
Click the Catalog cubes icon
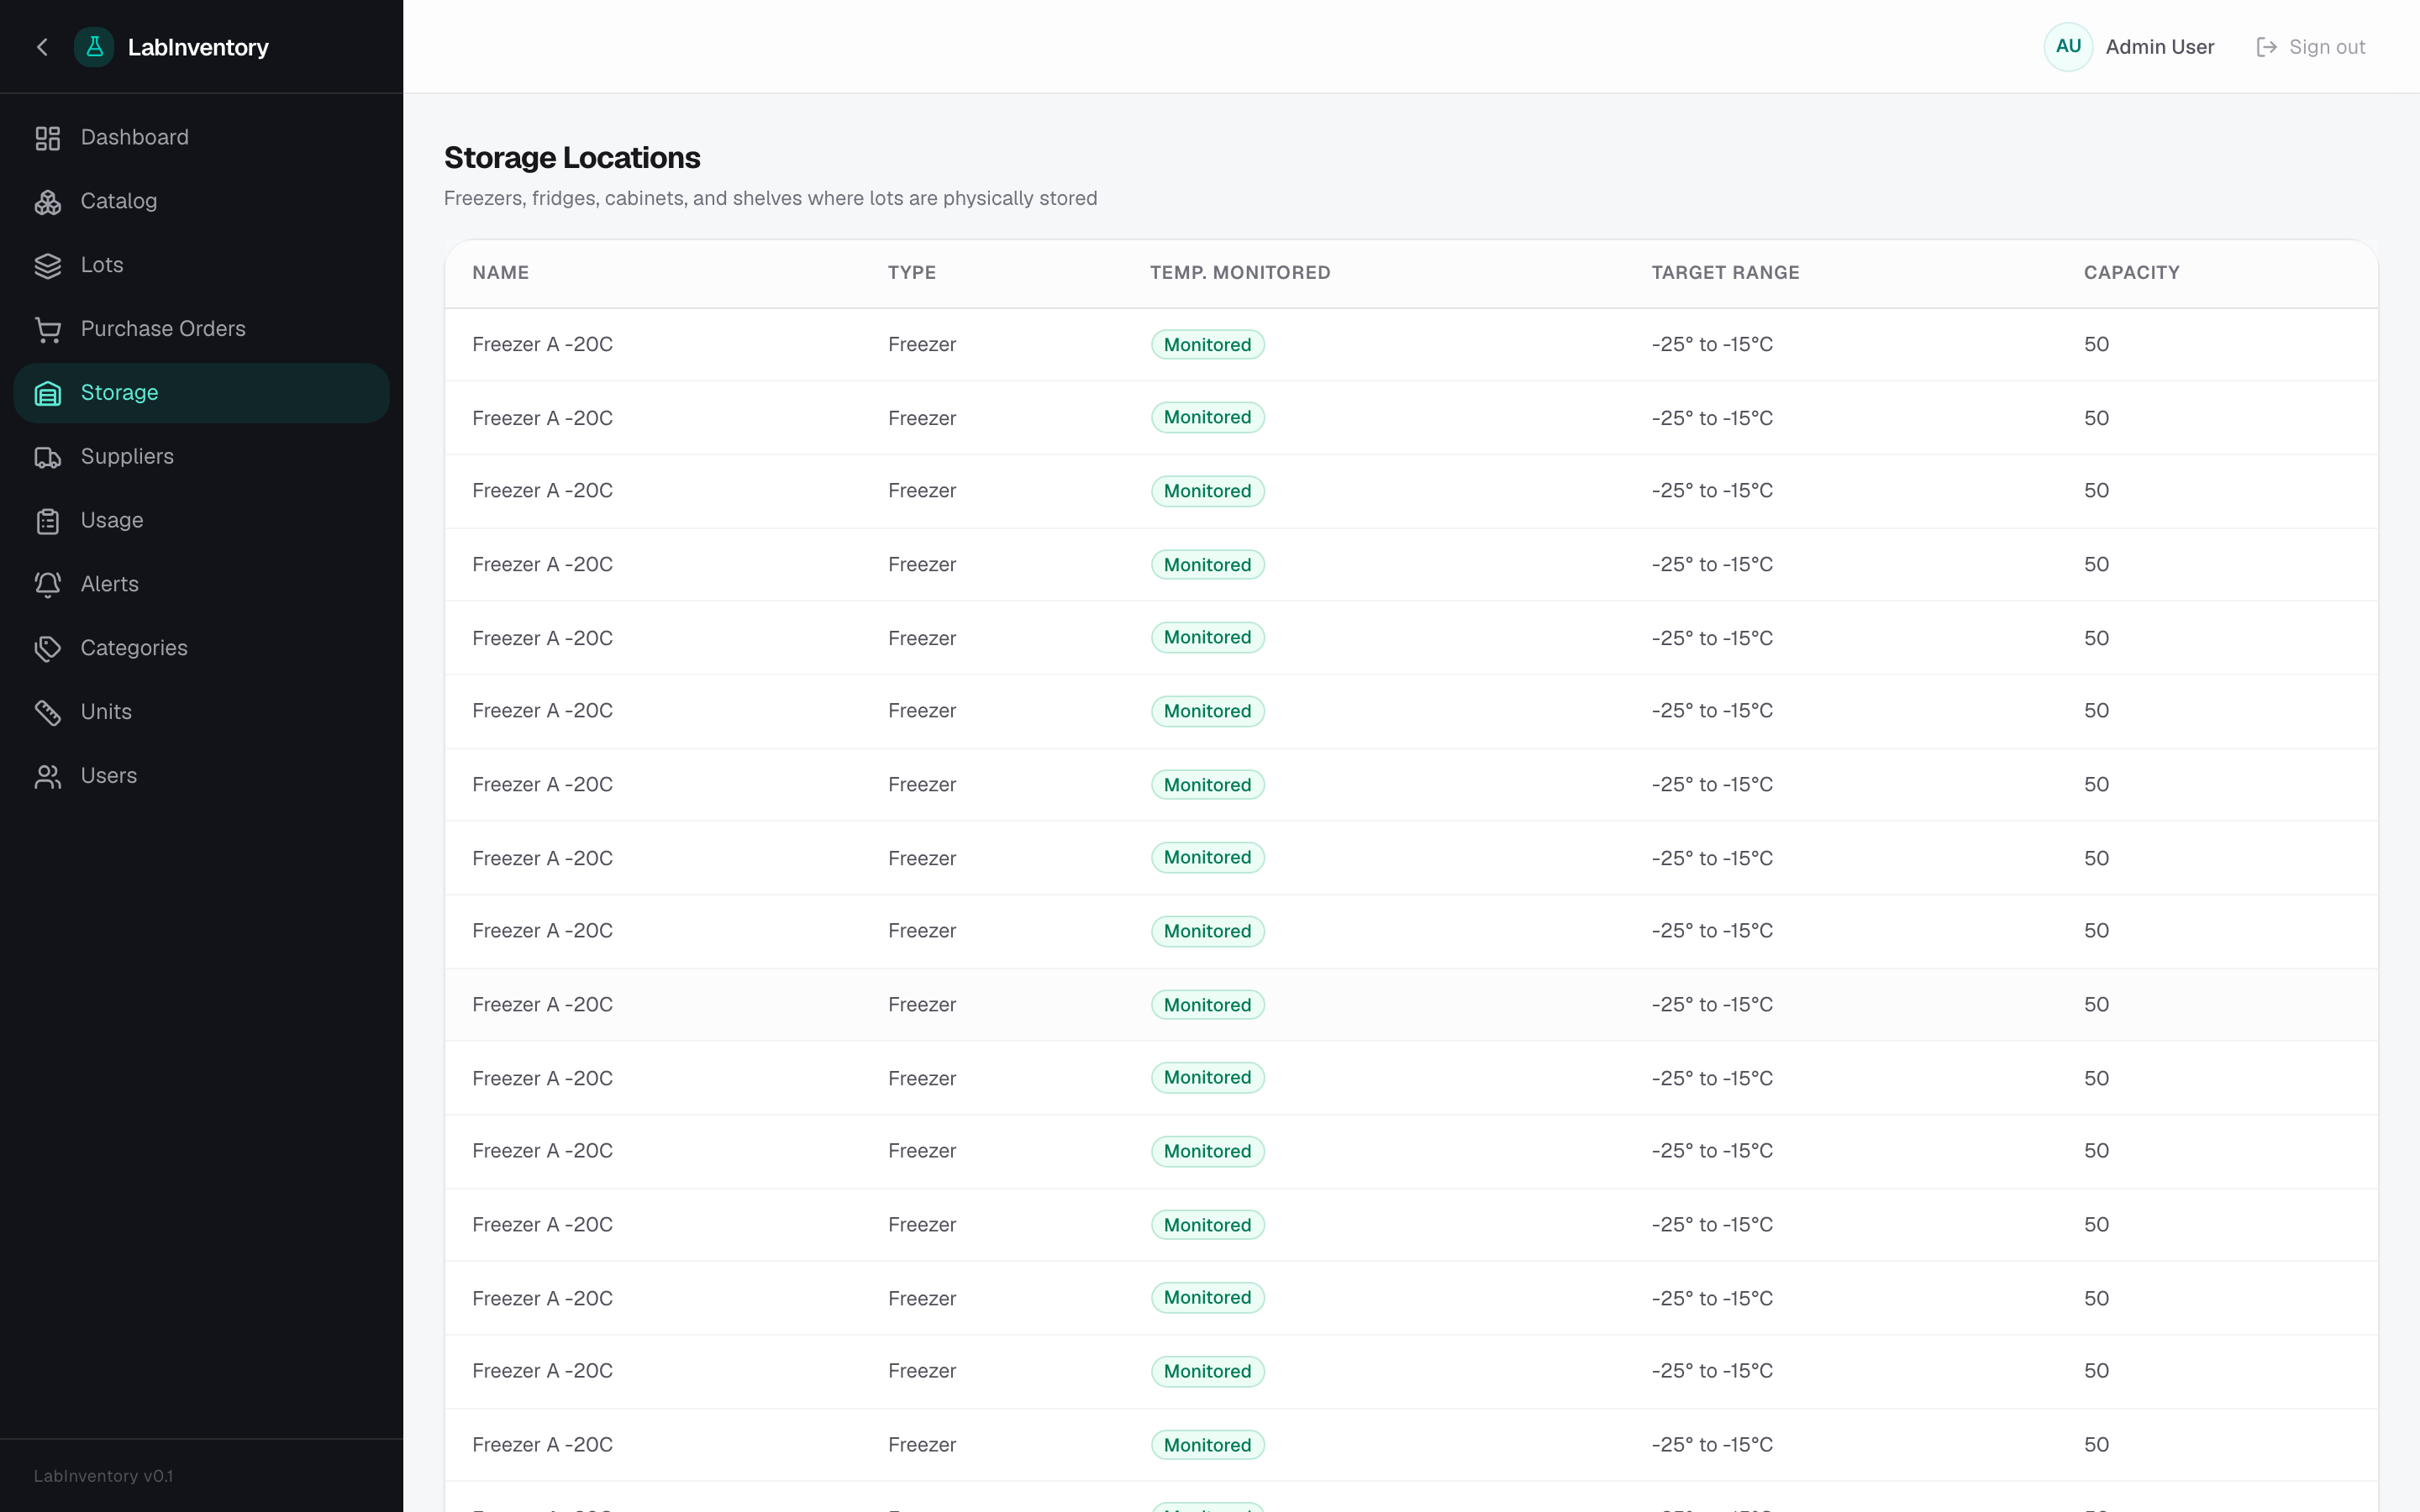tap(48, 202)
